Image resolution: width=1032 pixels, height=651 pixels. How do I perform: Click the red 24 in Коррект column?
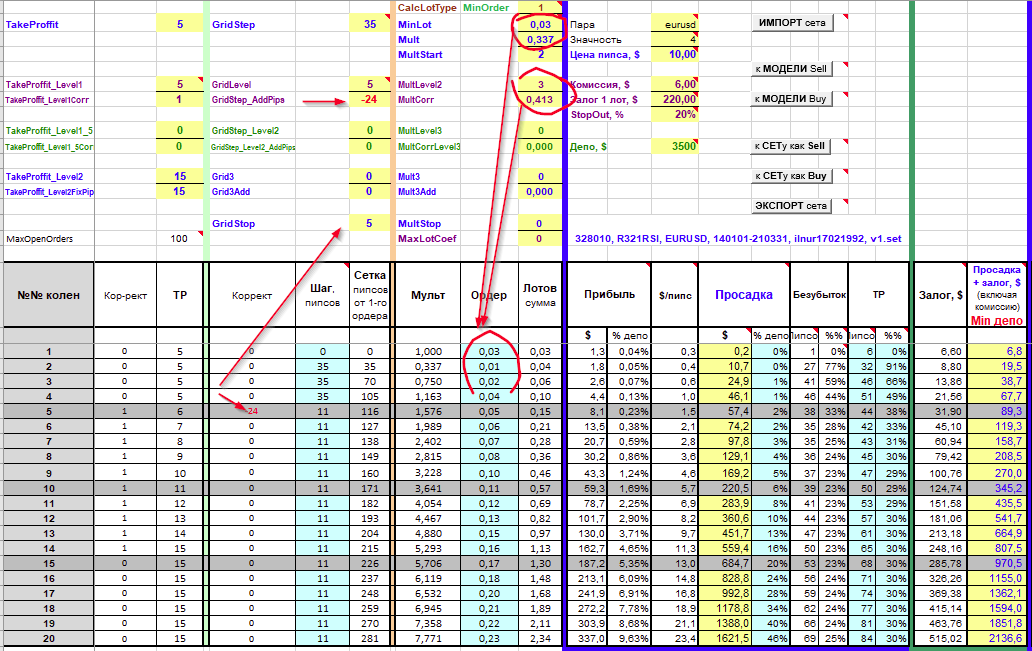click(252, 411)
